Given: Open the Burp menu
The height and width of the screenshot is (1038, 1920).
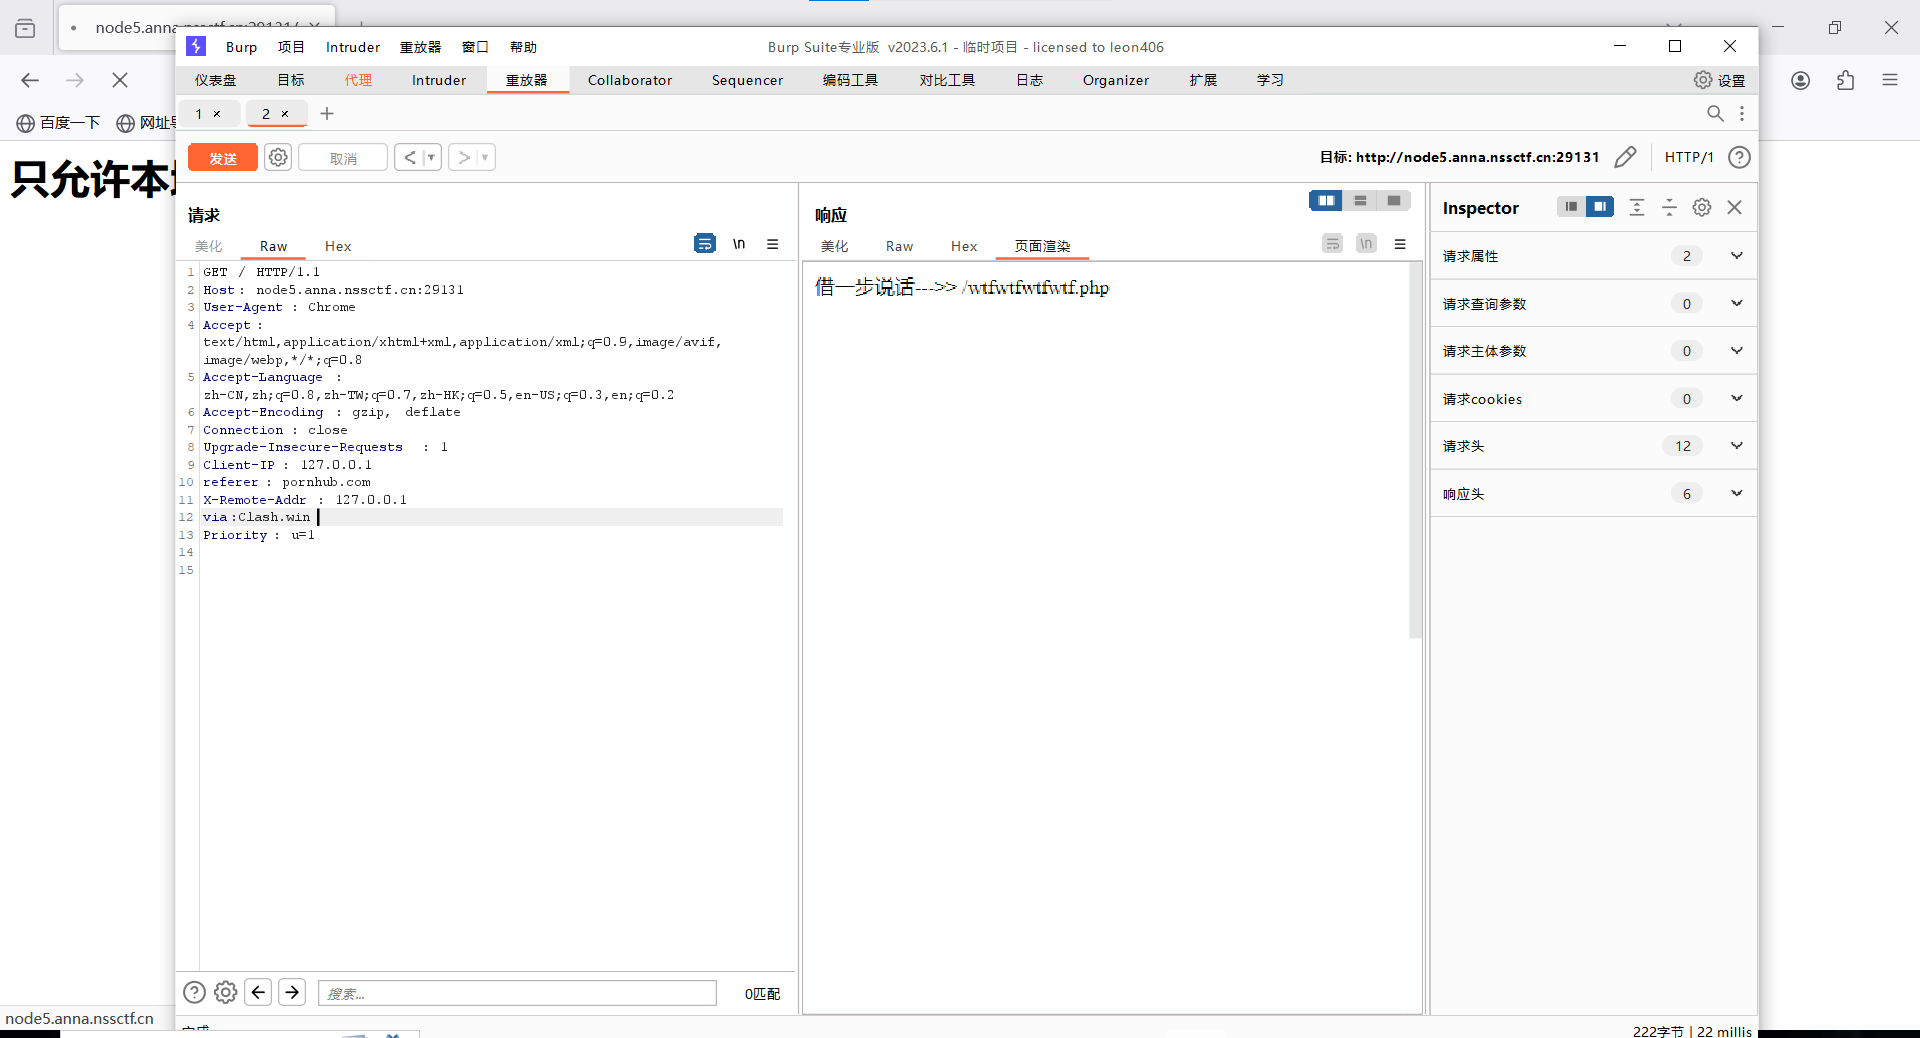Looking at the screenshot, I should tap(241, 47).
